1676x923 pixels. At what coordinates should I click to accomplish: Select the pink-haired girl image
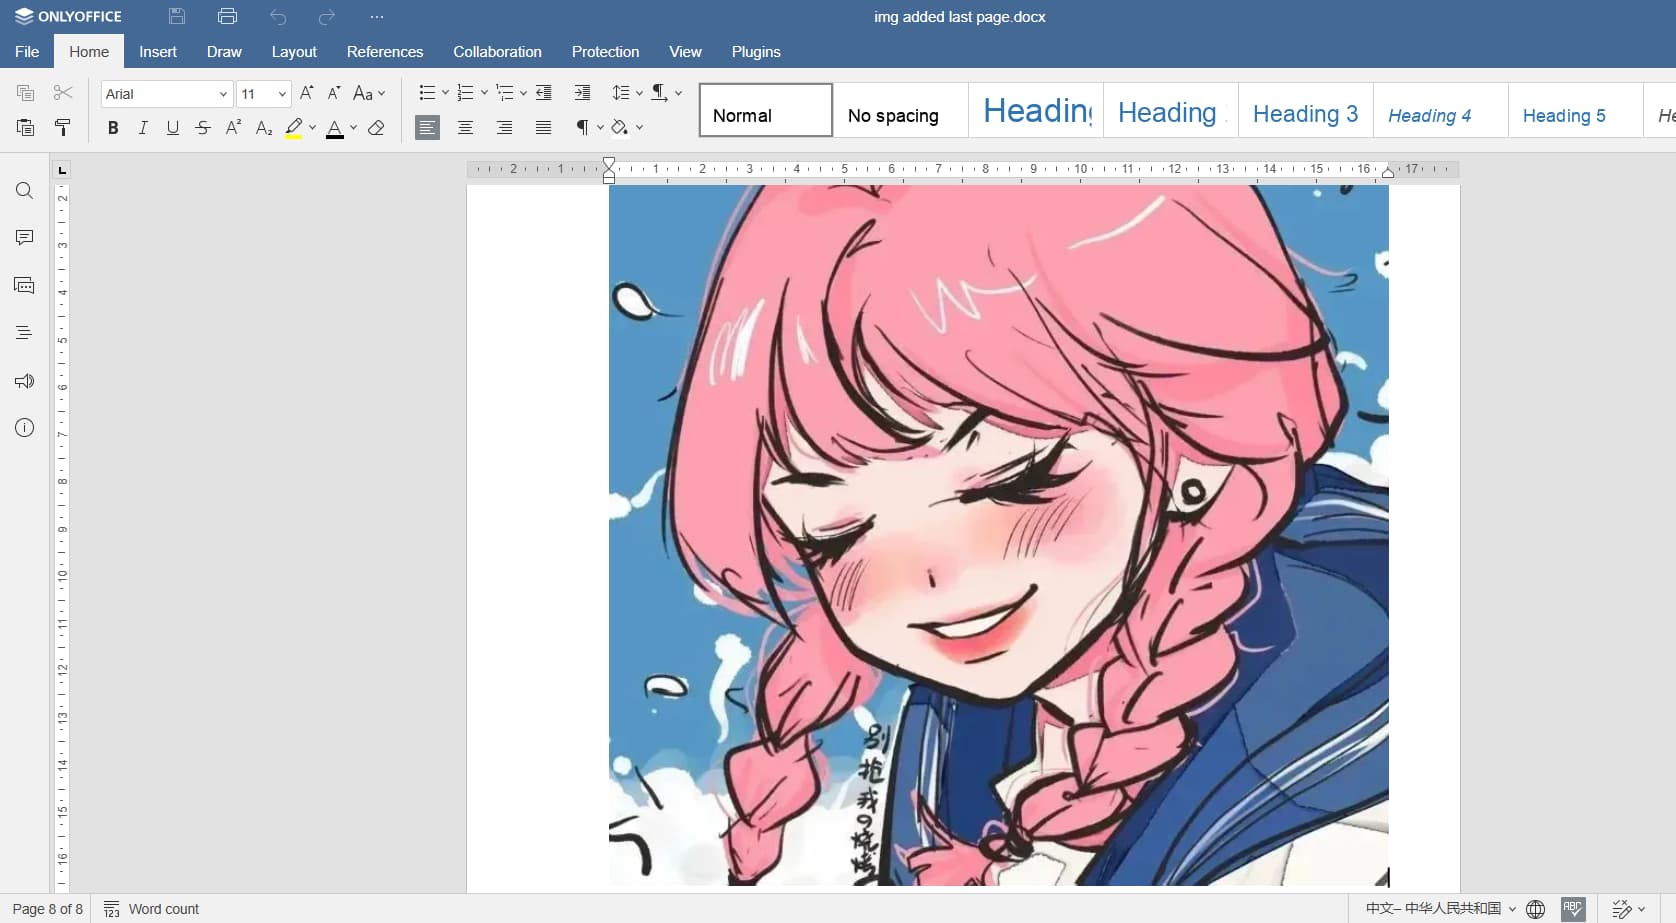pyautogui.click(x=999, y=535)
